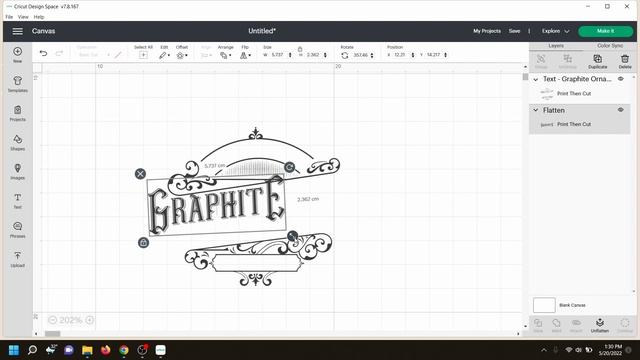The image size is (640, 360).
Task: Collapse the Text - Graphite Orna layer group
Action: [x=536, y=79]
